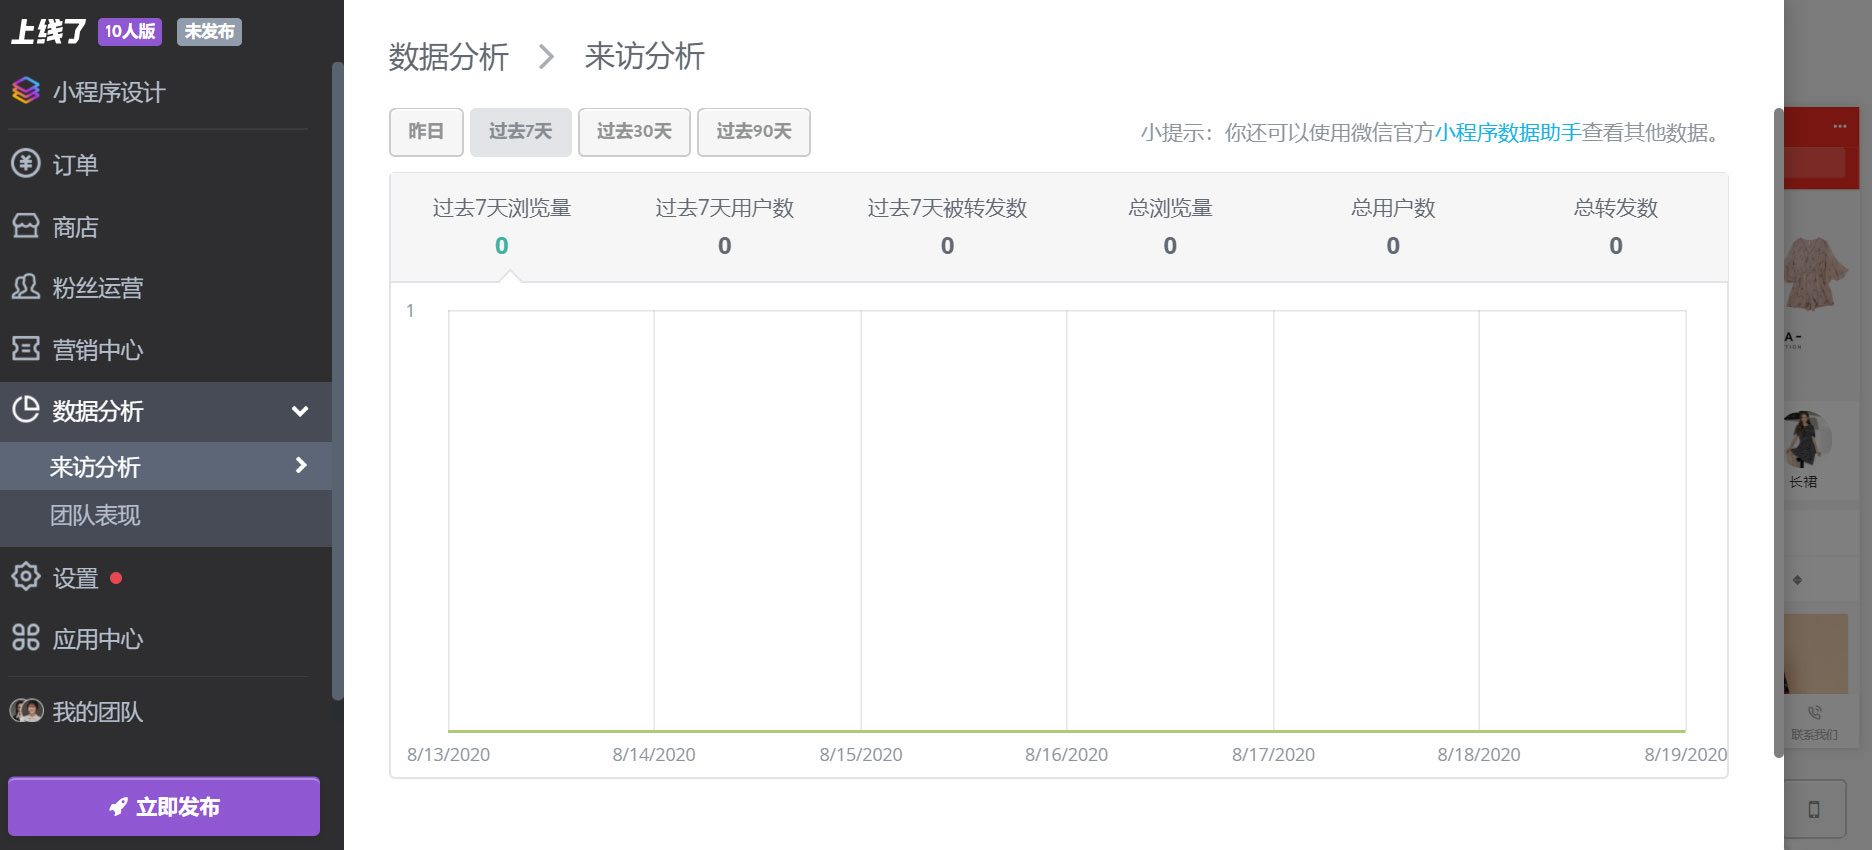Image resolution: width=1872 pixels, height=850 pixels.
Task: Click 数据分析 breadcrumb link
Action: [448, 56]
